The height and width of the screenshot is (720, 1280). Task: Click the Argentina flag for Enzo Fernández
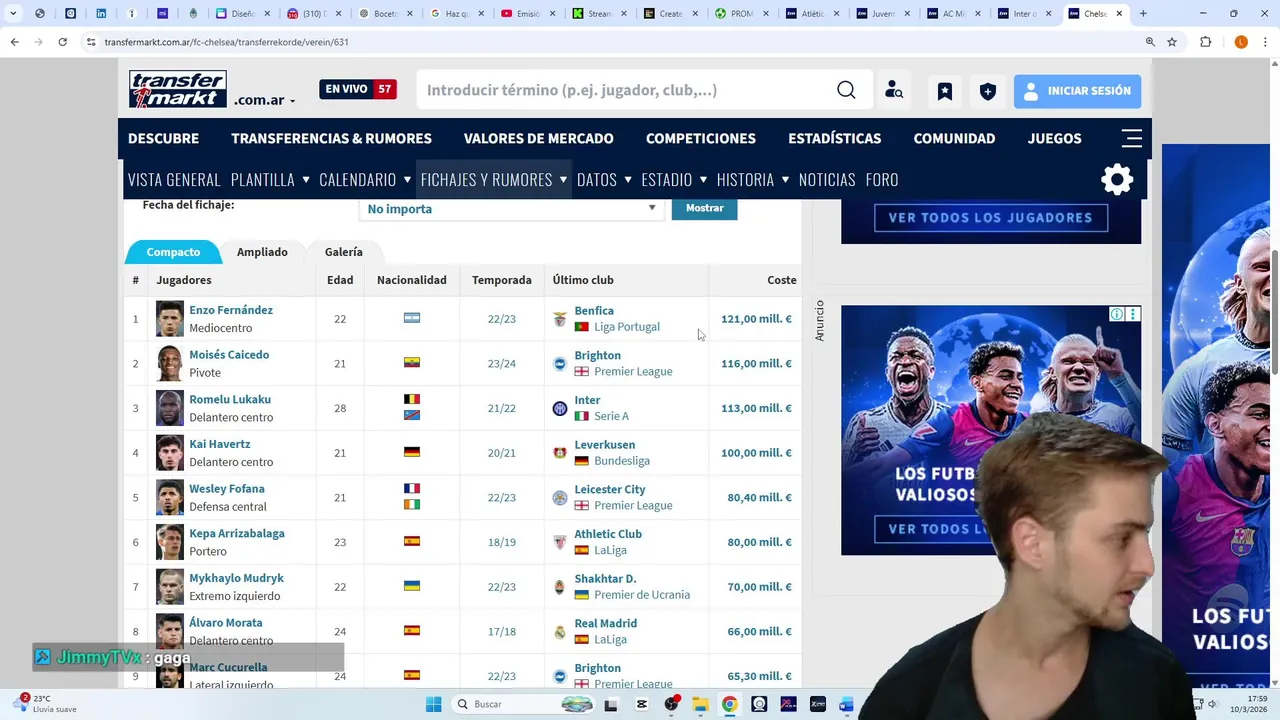point(412,318)
